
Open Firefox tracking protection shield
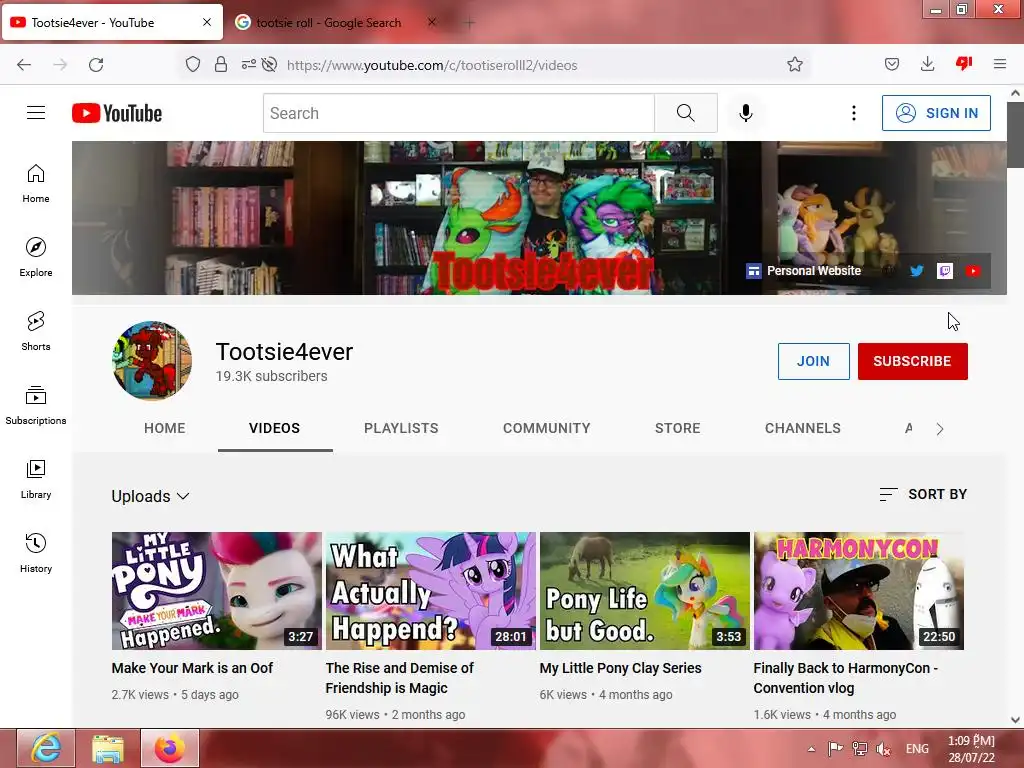click(193, 65)
